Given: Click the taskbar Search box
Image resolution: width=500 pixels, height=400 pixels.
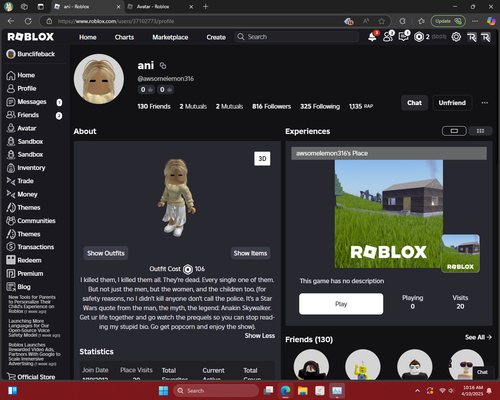Looking at the screenshot, I should tap(216, 391).
